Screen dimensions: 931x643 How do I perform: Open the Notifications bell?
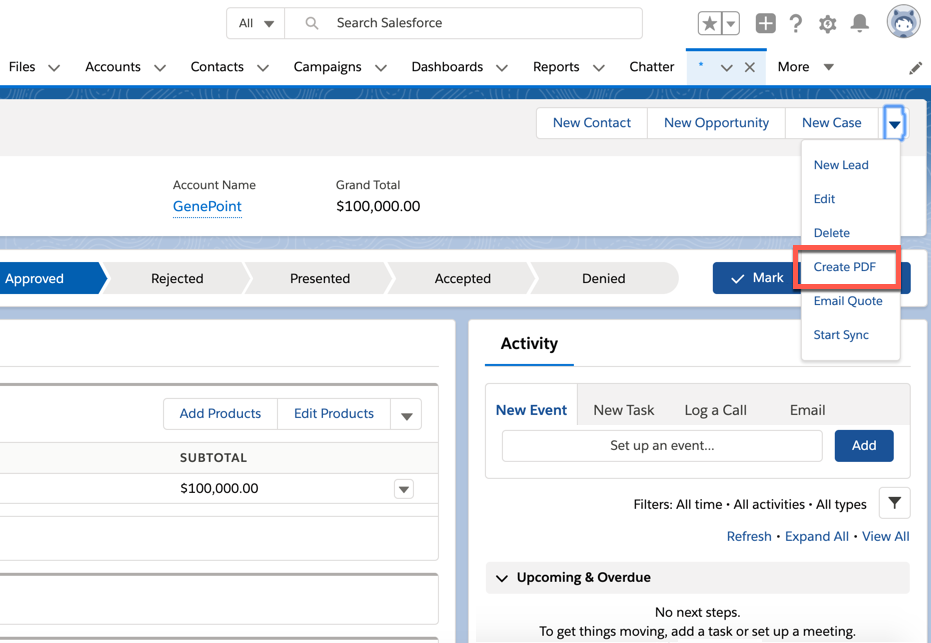(x=859, y=23)
